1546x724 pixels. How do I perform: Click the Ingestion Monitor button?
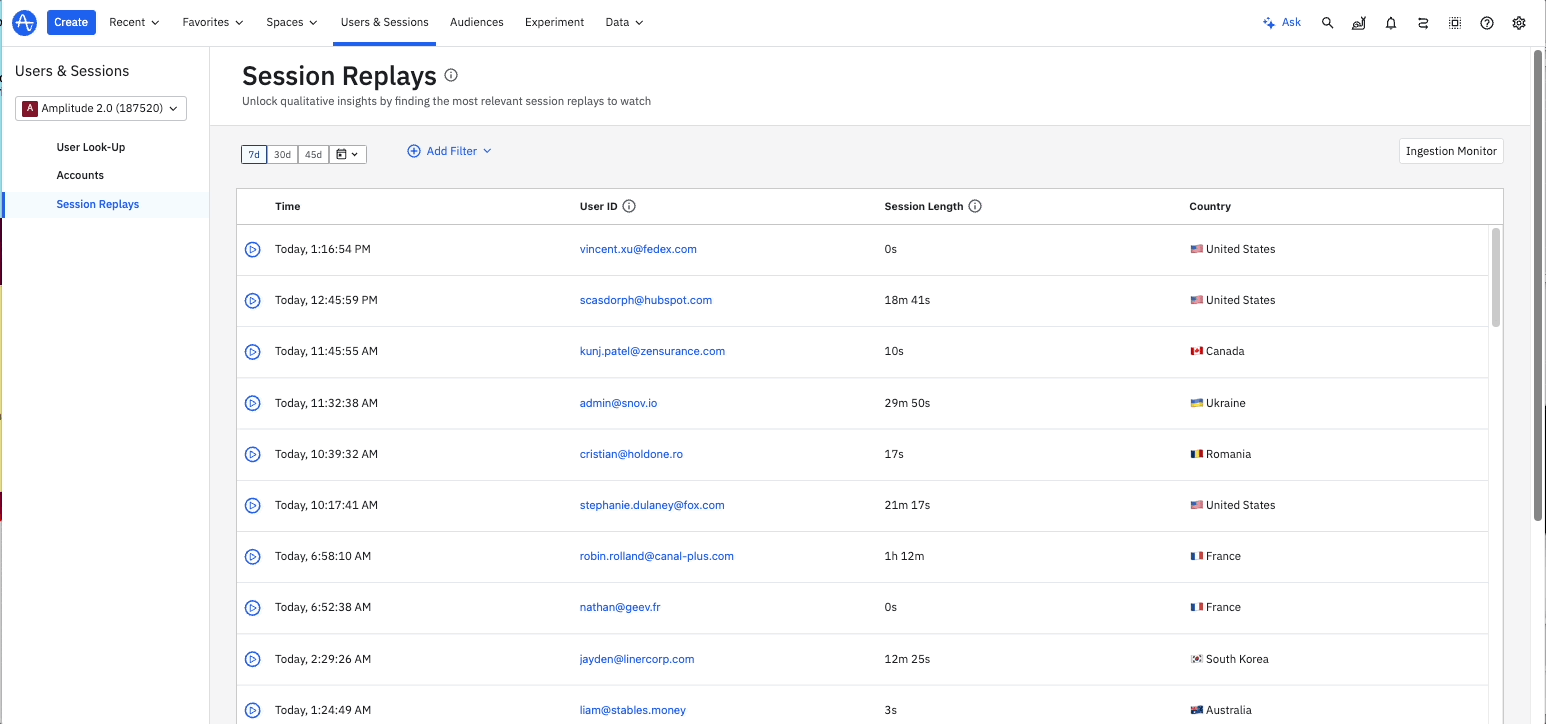[1450, 151]
